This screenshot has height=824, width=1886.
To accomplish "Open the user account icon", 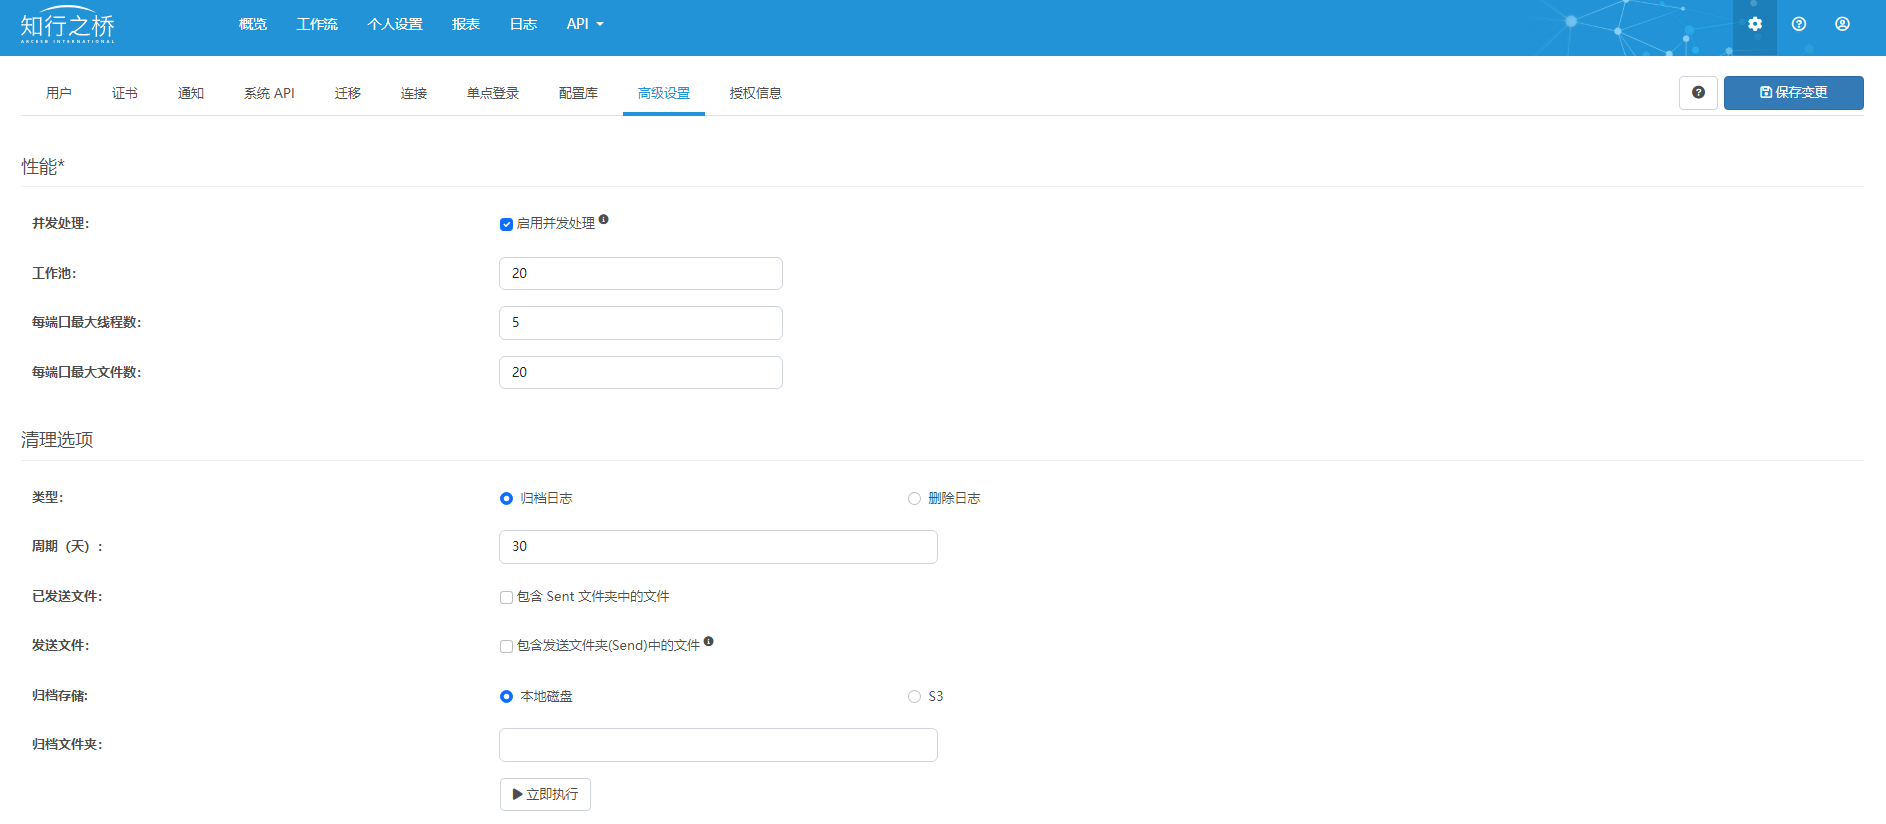I will (1842, 24).
